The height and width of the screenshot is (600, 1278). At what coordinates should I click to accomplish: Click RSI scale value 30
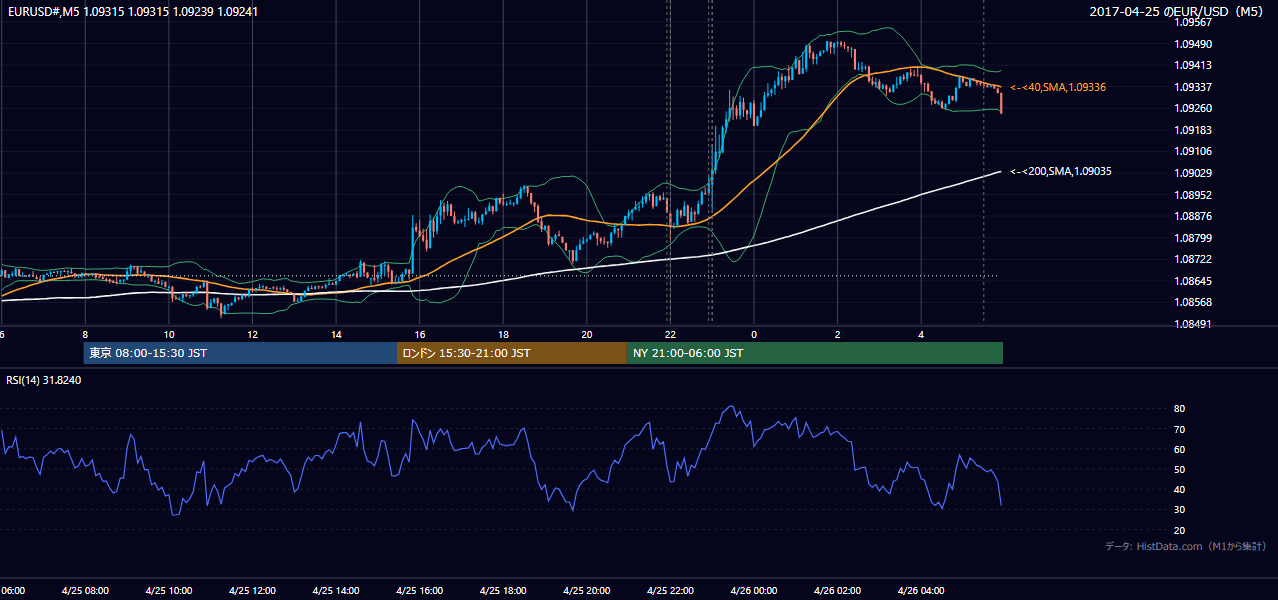[1180, 510]
